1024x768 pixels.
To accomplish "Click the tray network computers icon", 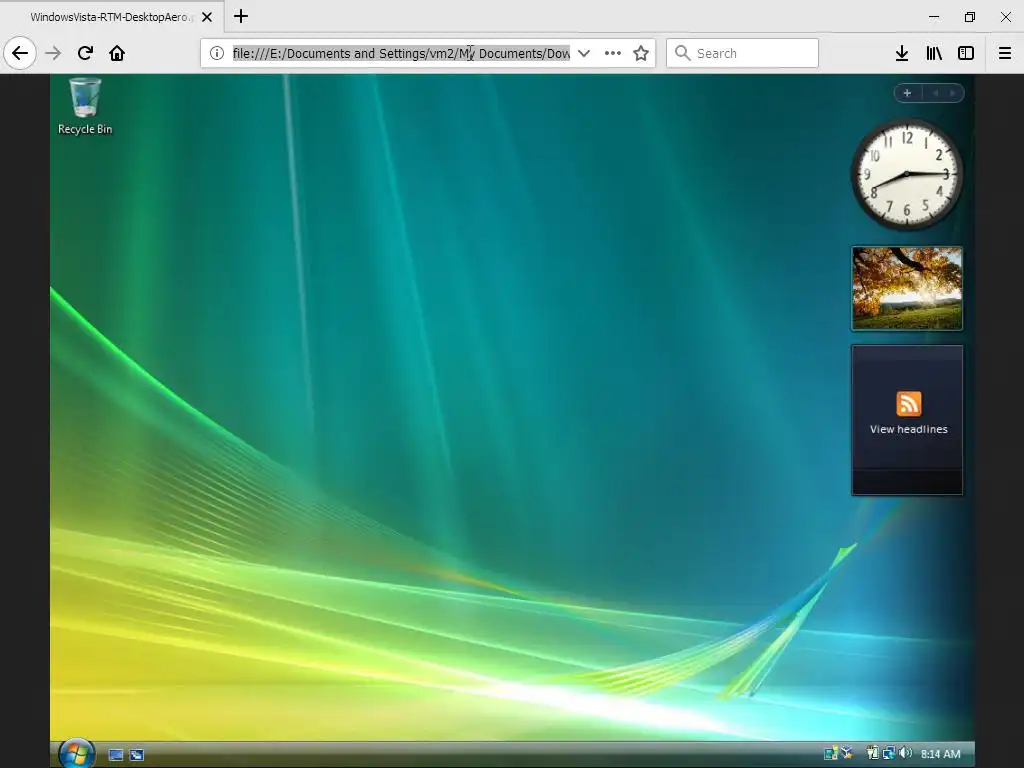I will point(889,754).
